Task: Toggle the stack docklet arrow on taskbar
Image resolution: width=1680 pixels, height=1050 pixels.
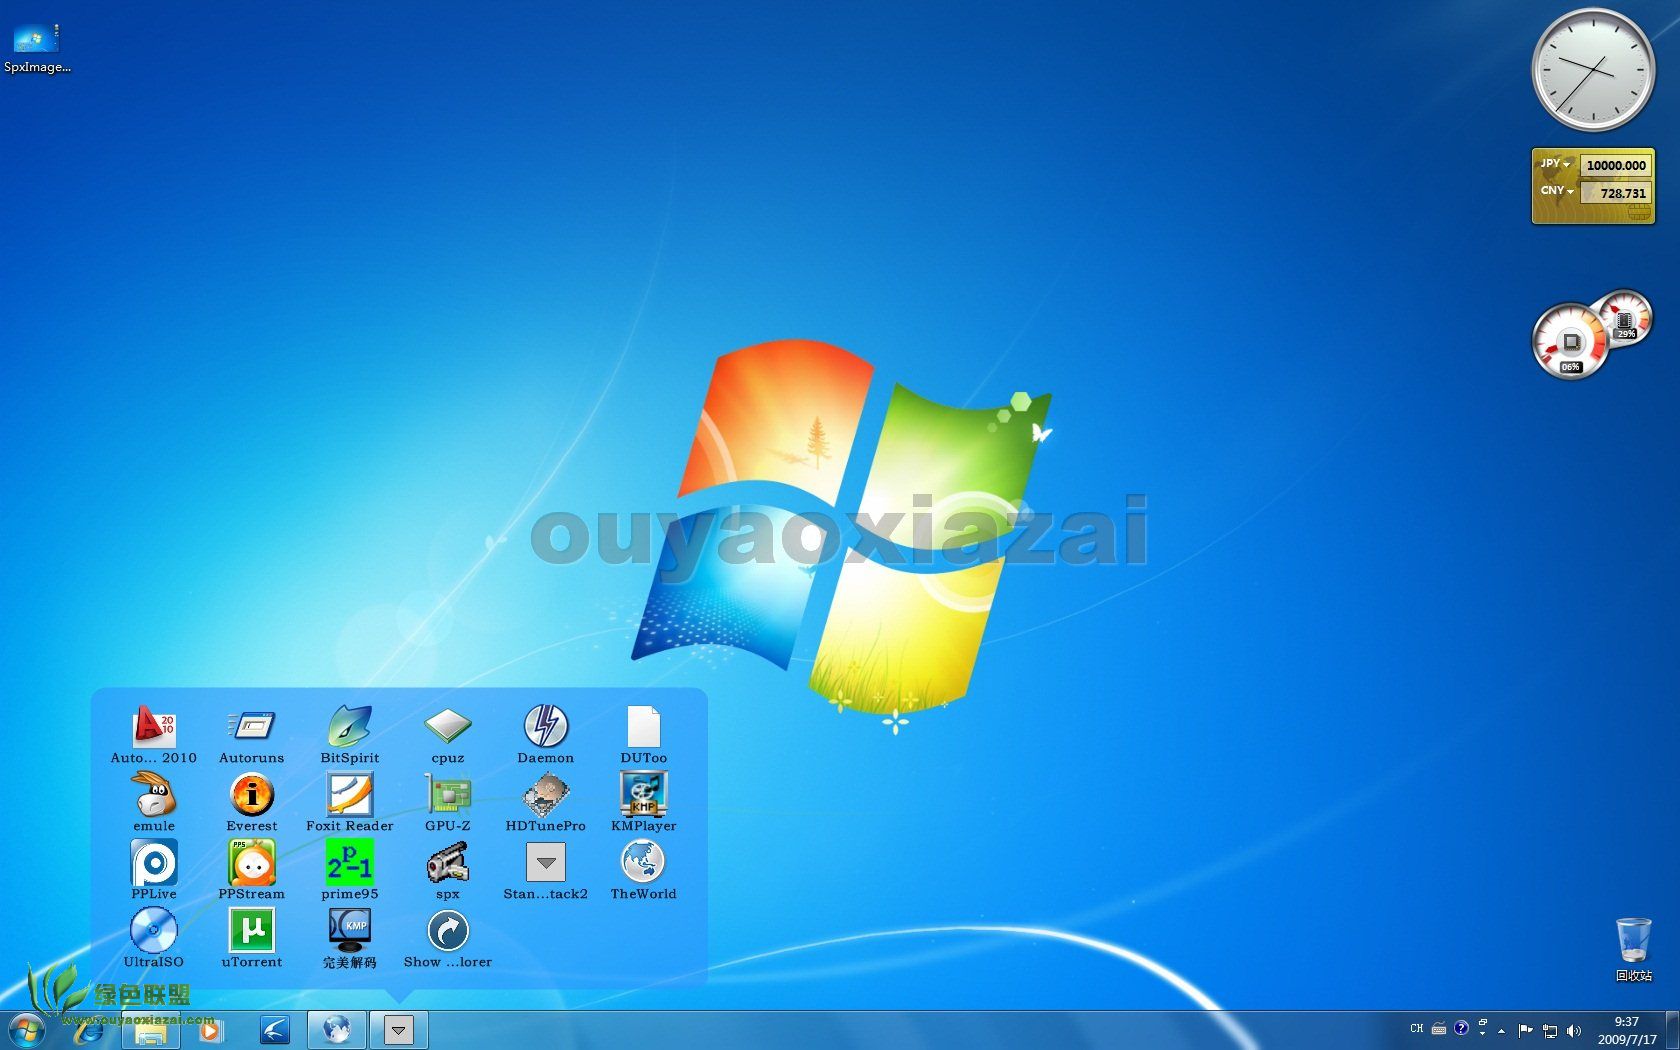Action: pos(399,1030)
